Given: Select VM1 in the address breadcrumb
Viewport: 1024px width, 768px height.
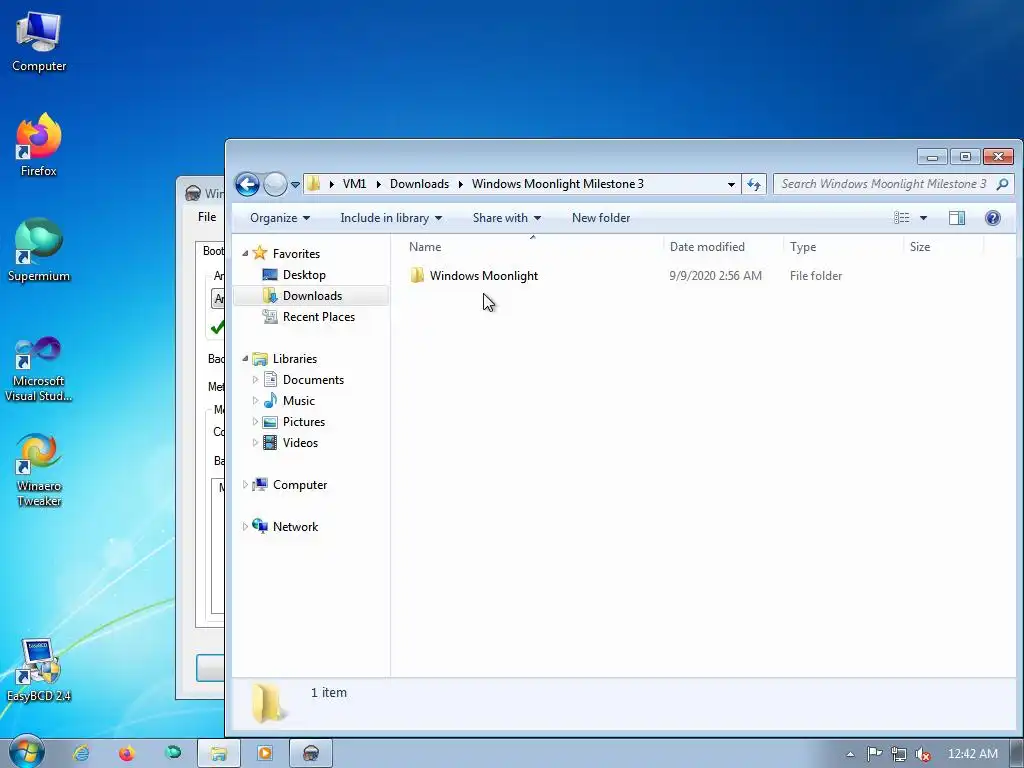Looking at the screenshot, I should (x=355, y=184).
